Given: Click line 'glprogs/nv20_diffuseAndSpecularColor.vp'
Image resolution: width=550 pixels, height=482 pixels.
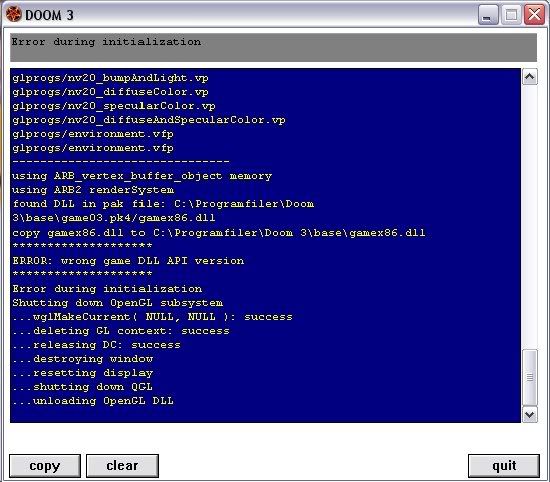Looking at the screenshot, I should tap(149, 120).
